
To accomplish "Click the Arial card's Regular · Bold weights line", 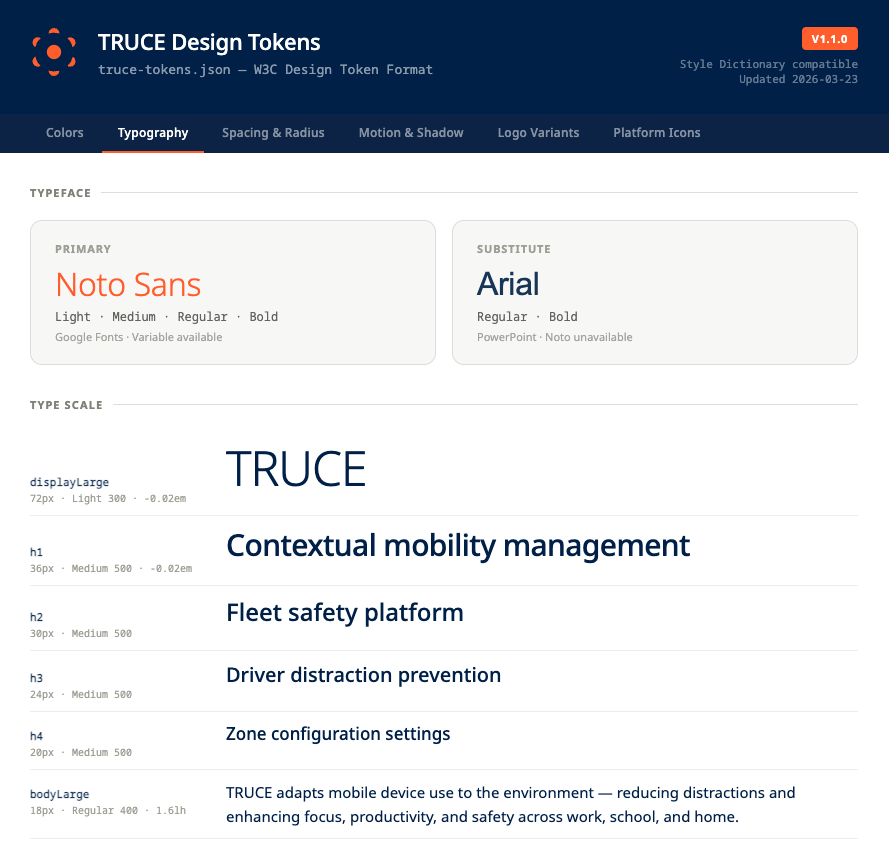I will (527, 316).
